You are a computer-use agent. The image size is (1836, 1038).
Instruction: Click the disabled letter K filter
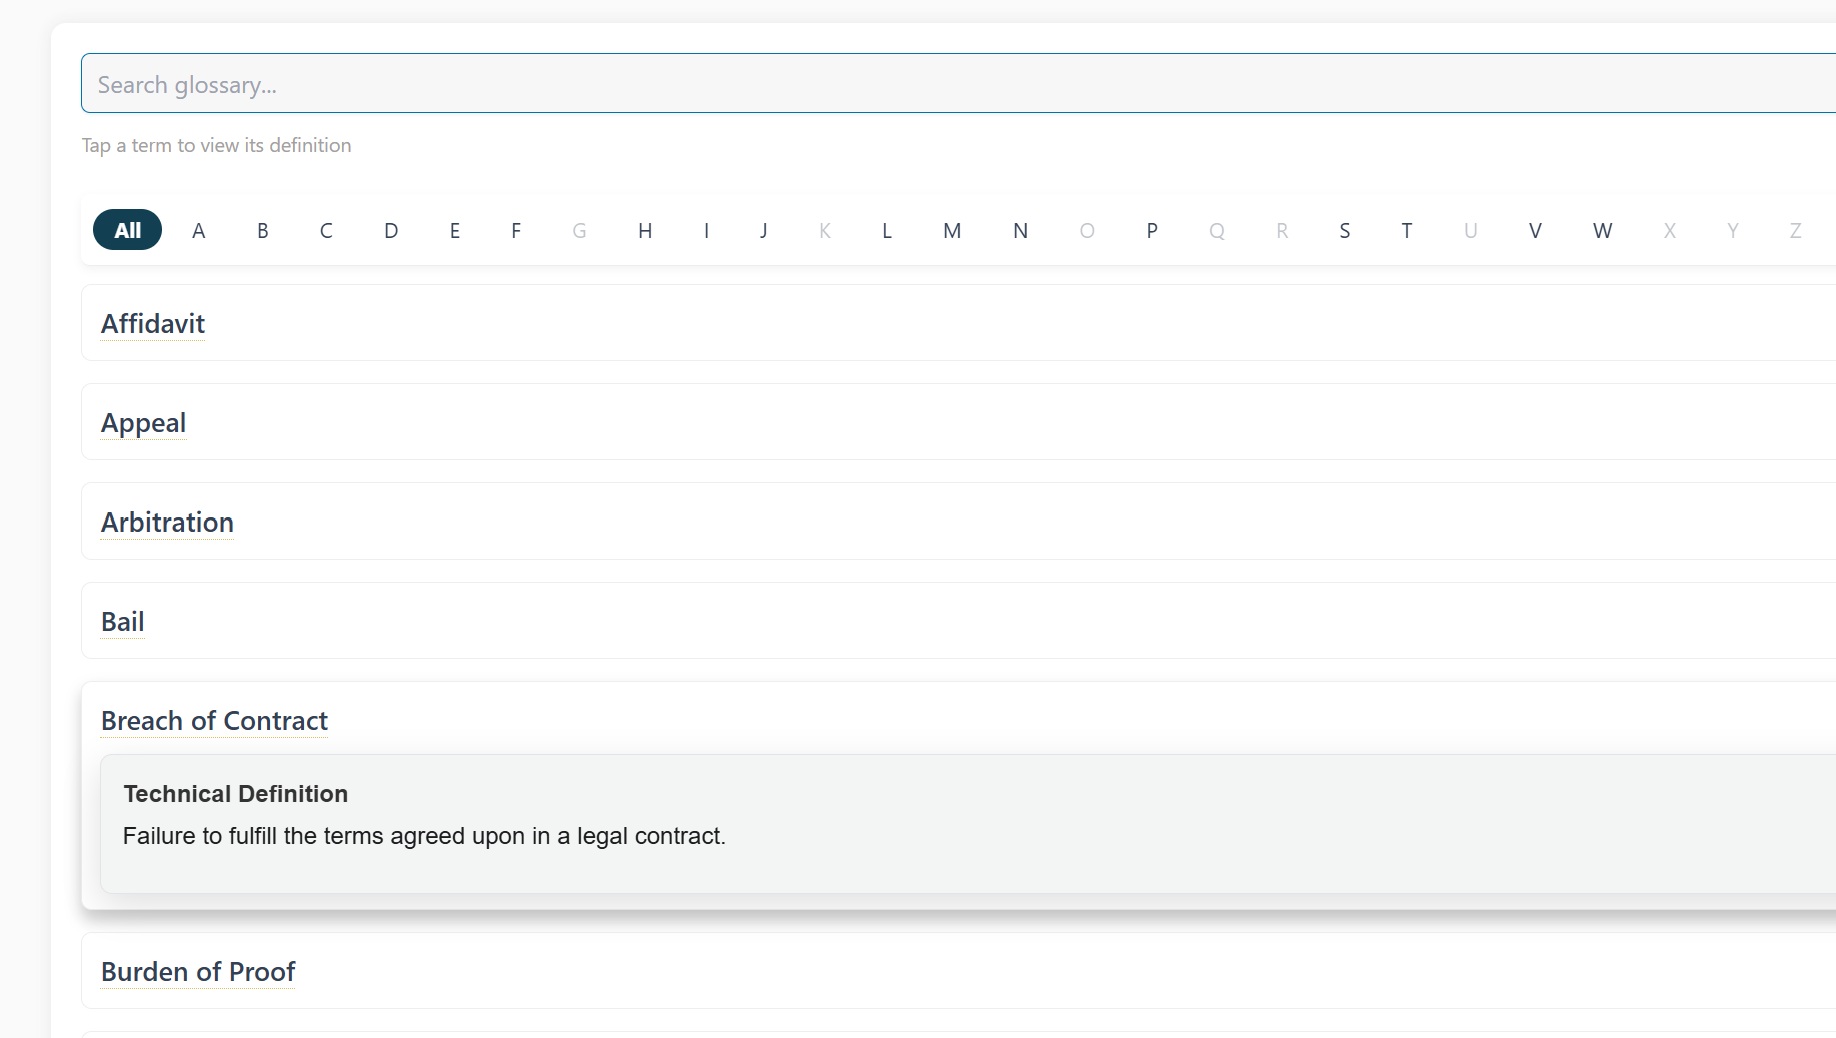pos(825,230)
